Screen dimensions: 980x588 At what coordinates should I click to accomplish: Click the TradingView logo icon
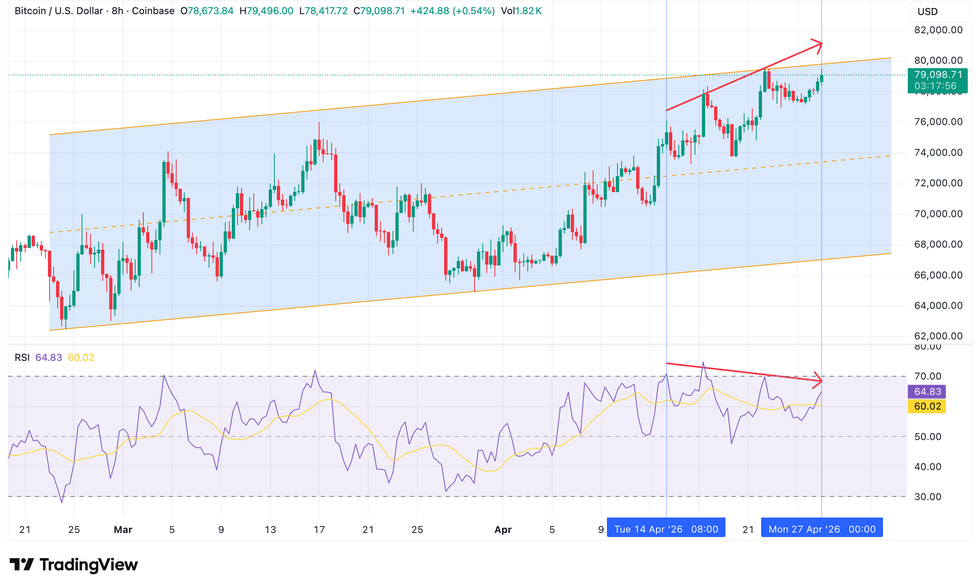[23, 565]
